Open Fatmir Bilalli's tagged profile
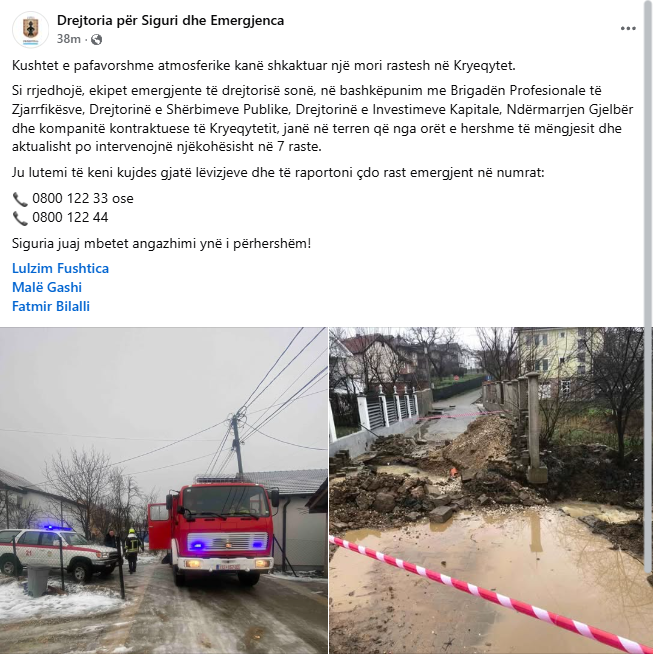Screen dimensions: 653x654 coord(51,307)
